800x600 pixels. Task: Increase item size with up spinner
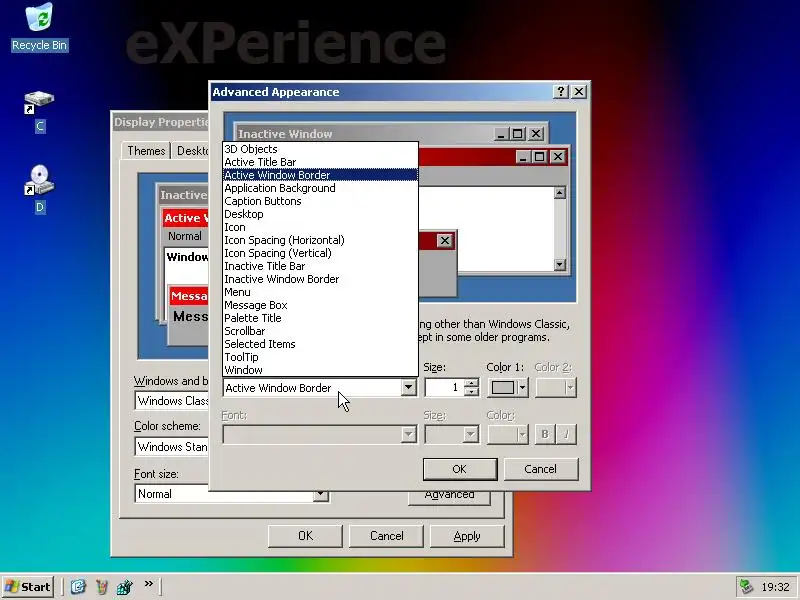click(472, 383)
